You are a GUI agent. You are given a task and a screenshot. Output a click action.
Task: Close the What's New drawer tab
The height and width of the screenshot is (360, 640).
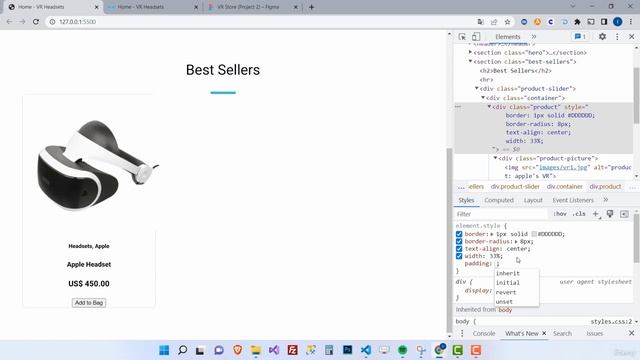(544, 333)
